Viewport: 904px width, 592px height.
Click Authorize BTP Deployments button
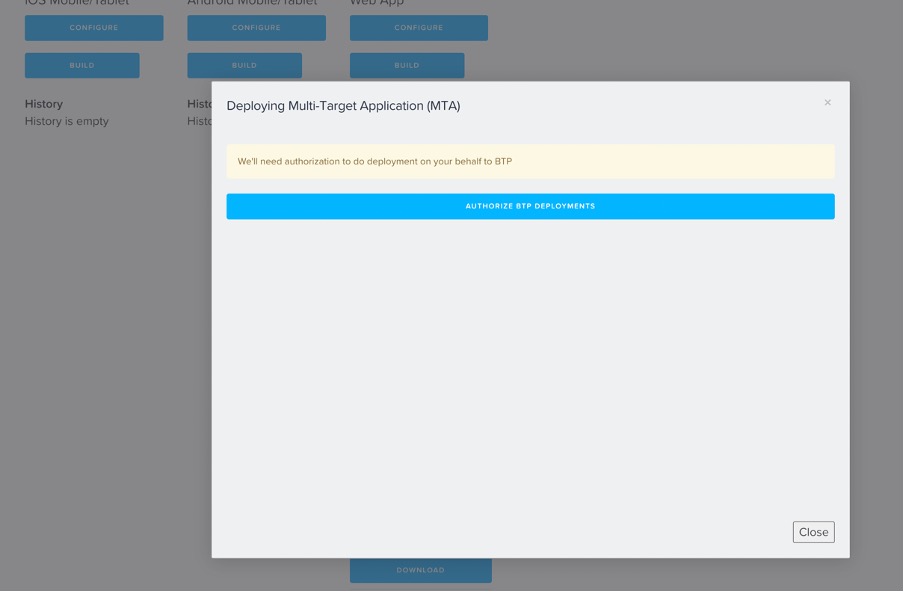pyautogui.click(x=530, y=206)
